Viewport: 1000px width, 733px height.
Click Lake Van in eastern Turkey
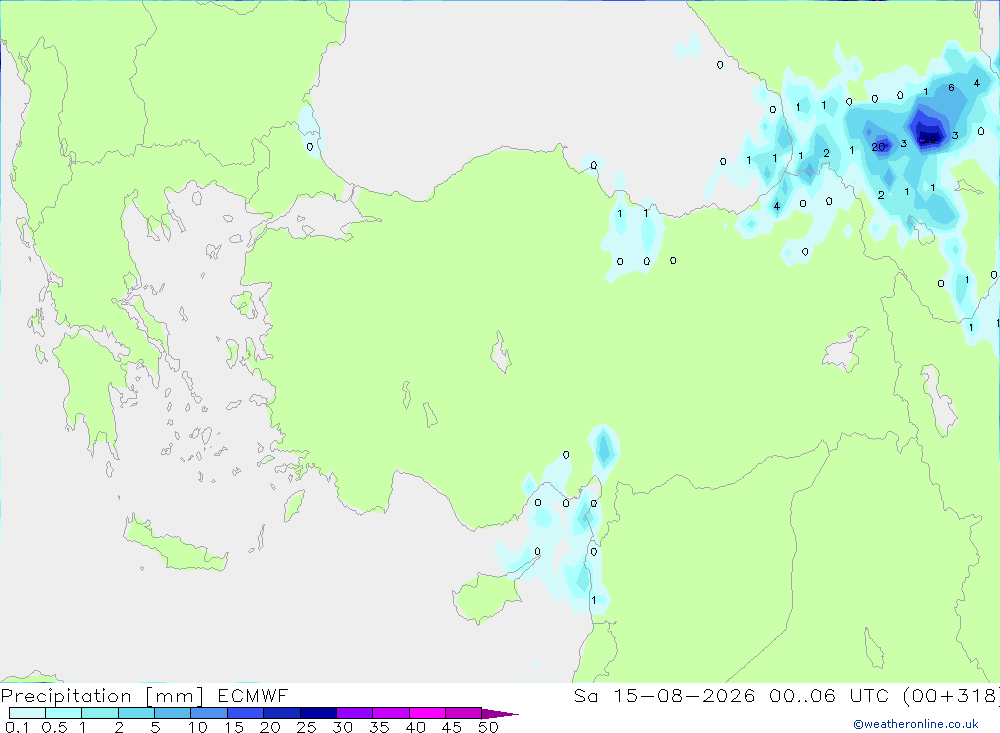pyautogui.click(x=845, y=350)
